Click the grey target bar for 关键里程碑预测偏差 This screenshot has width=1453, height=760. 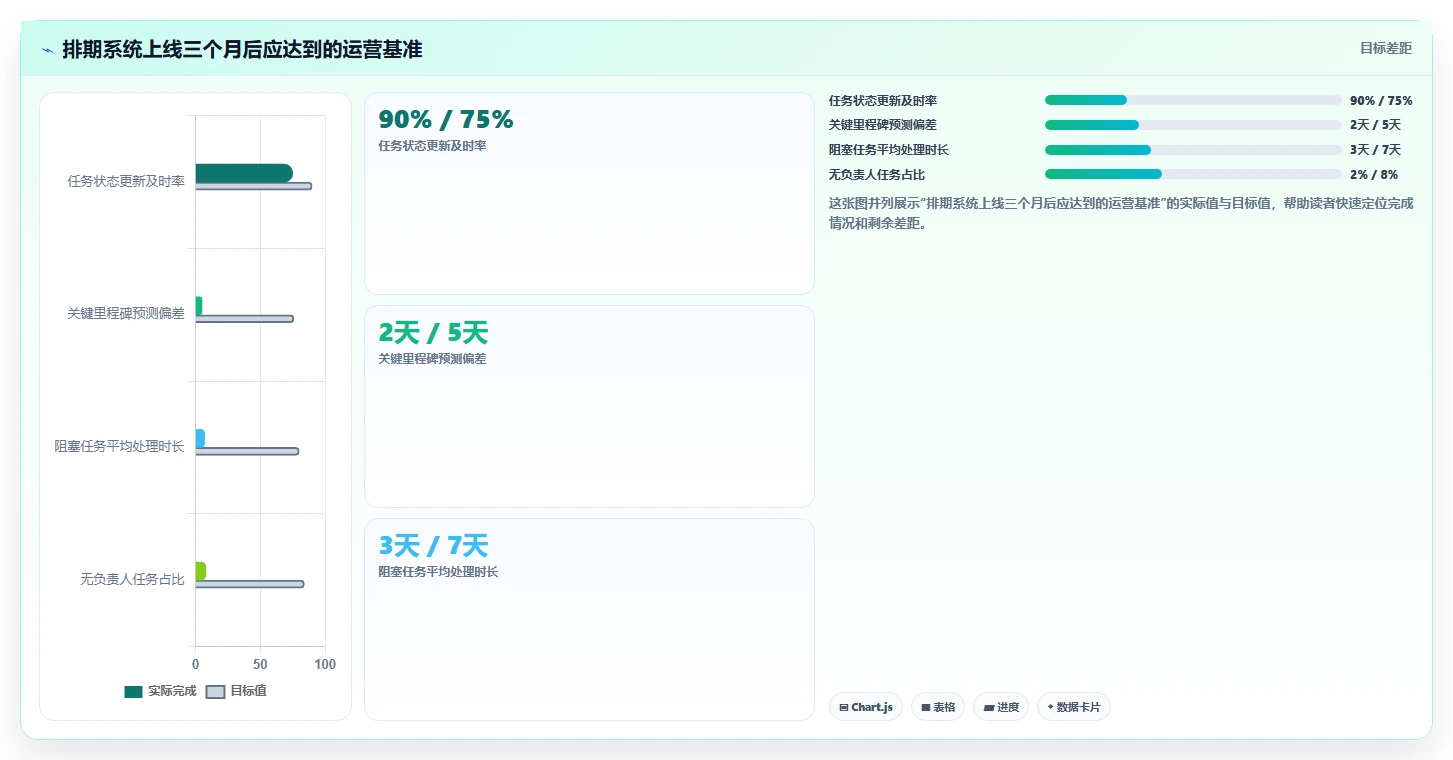pyautogui.click(x=245, y=319)
